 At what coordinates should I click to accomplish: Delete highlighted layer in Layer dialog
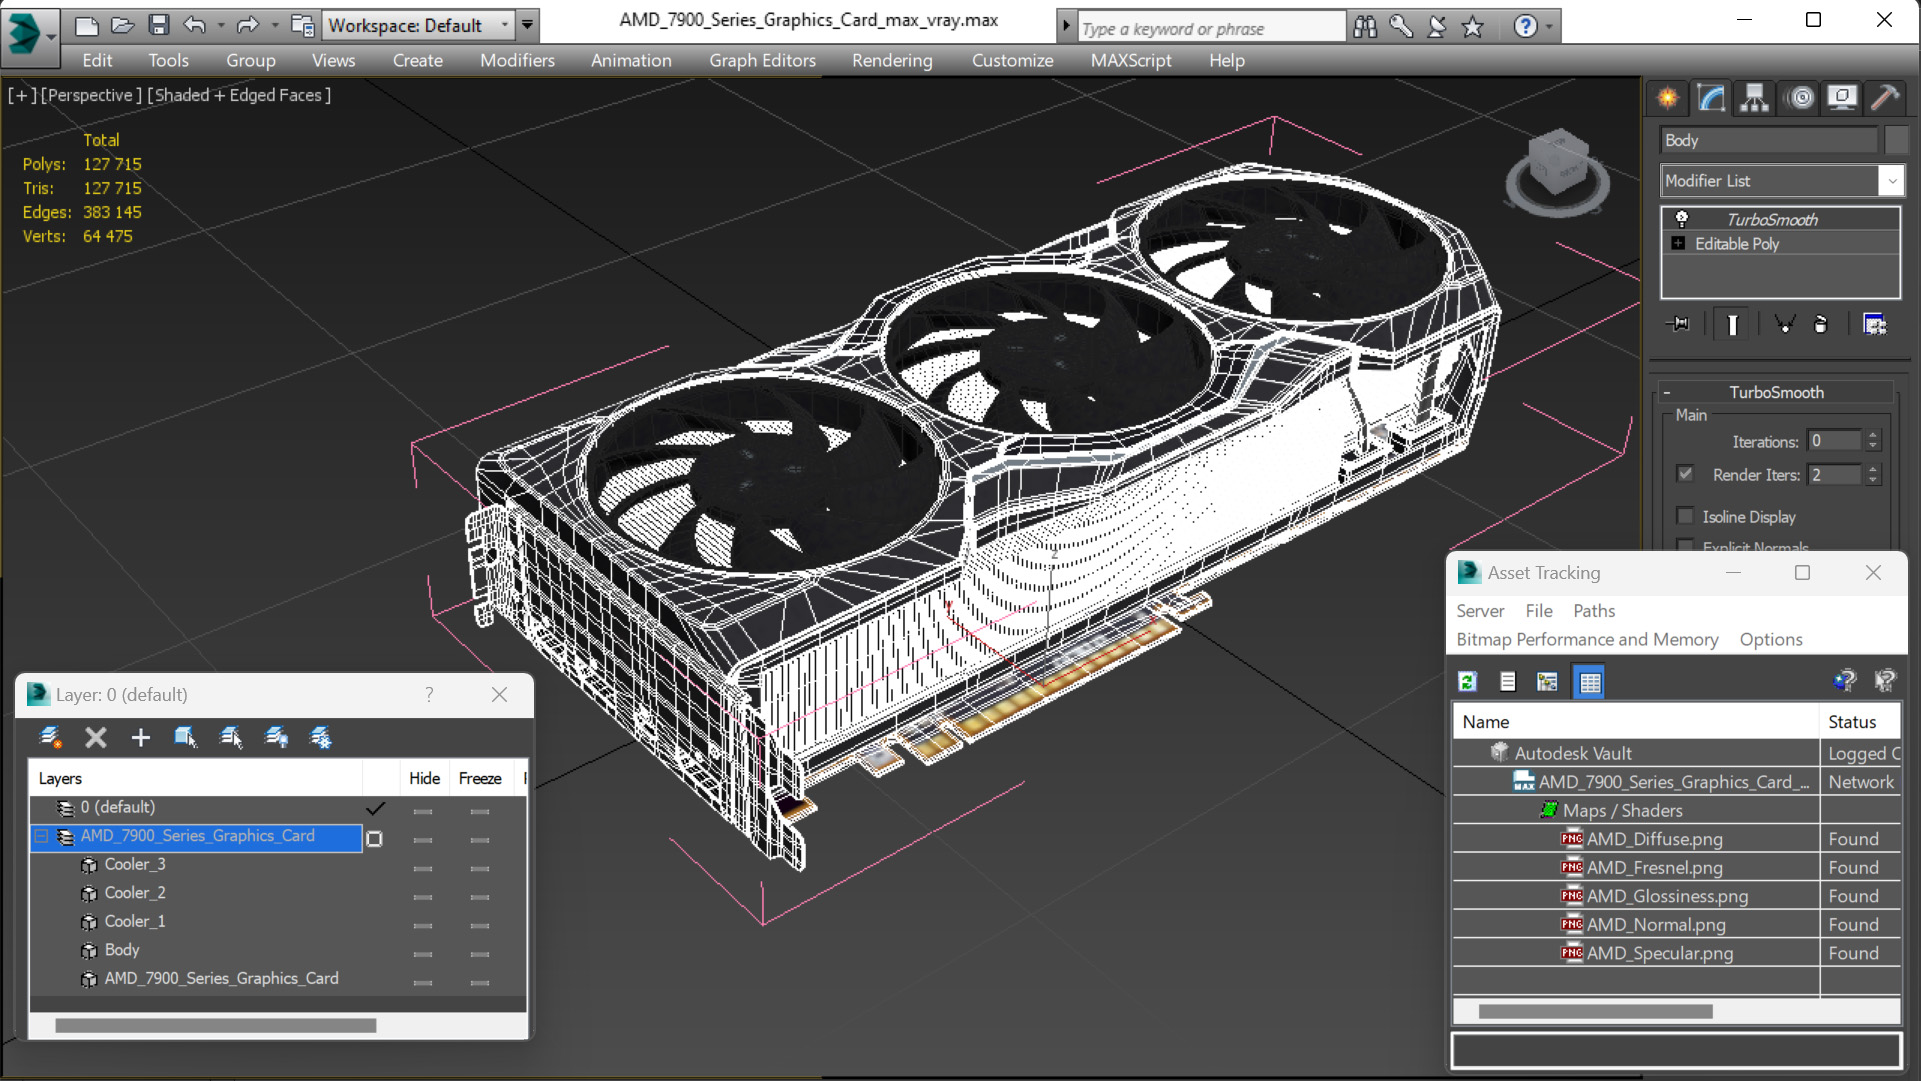95,738
